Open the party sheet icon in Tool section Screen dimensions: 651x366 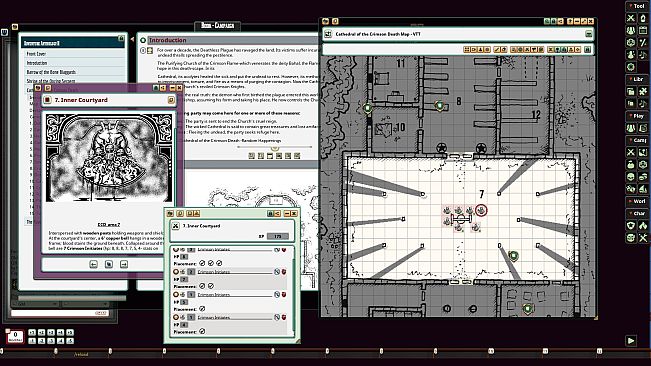[x=631, y=30]
